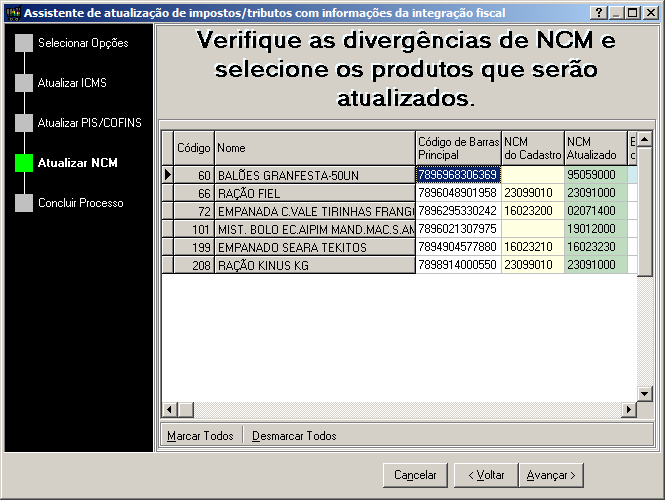Screen dimensions: 665x500
Task: Sort by the Código column header
Action: [x=194, y=147]
